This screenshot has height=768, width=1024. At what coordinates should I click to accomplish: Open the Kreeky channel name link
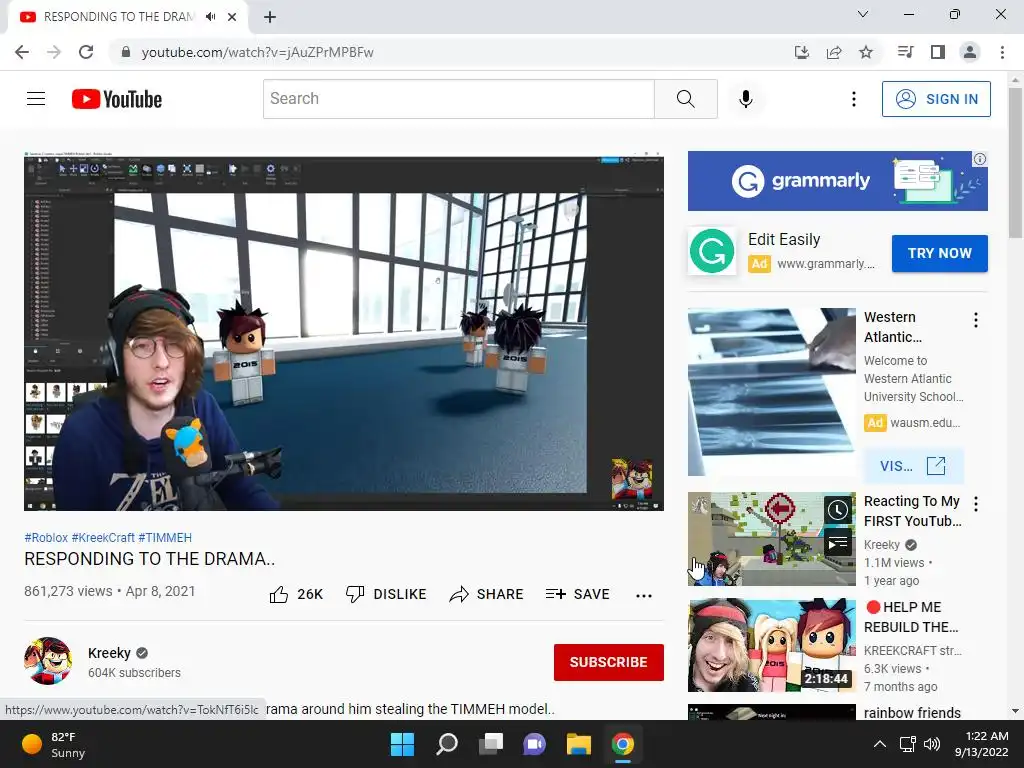click(110, 653)
